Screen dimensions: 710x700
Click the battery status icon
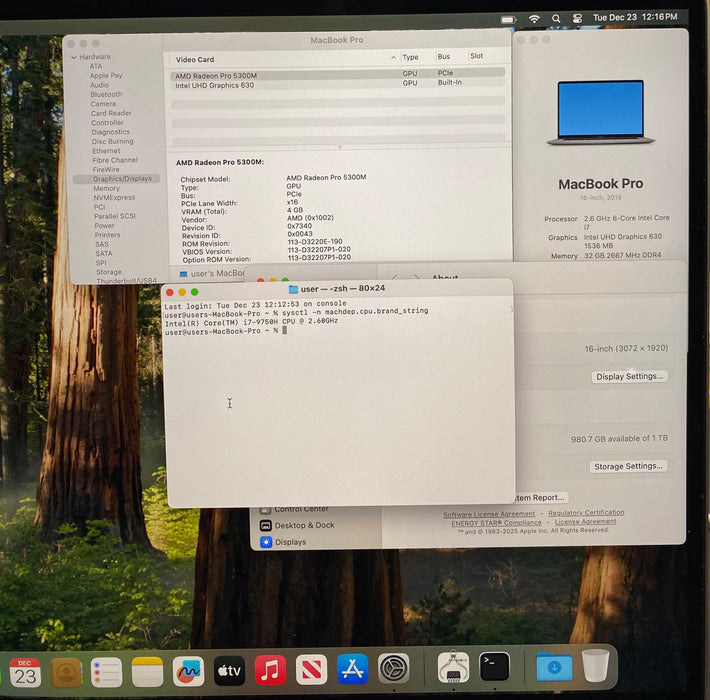tap(509, 19)
